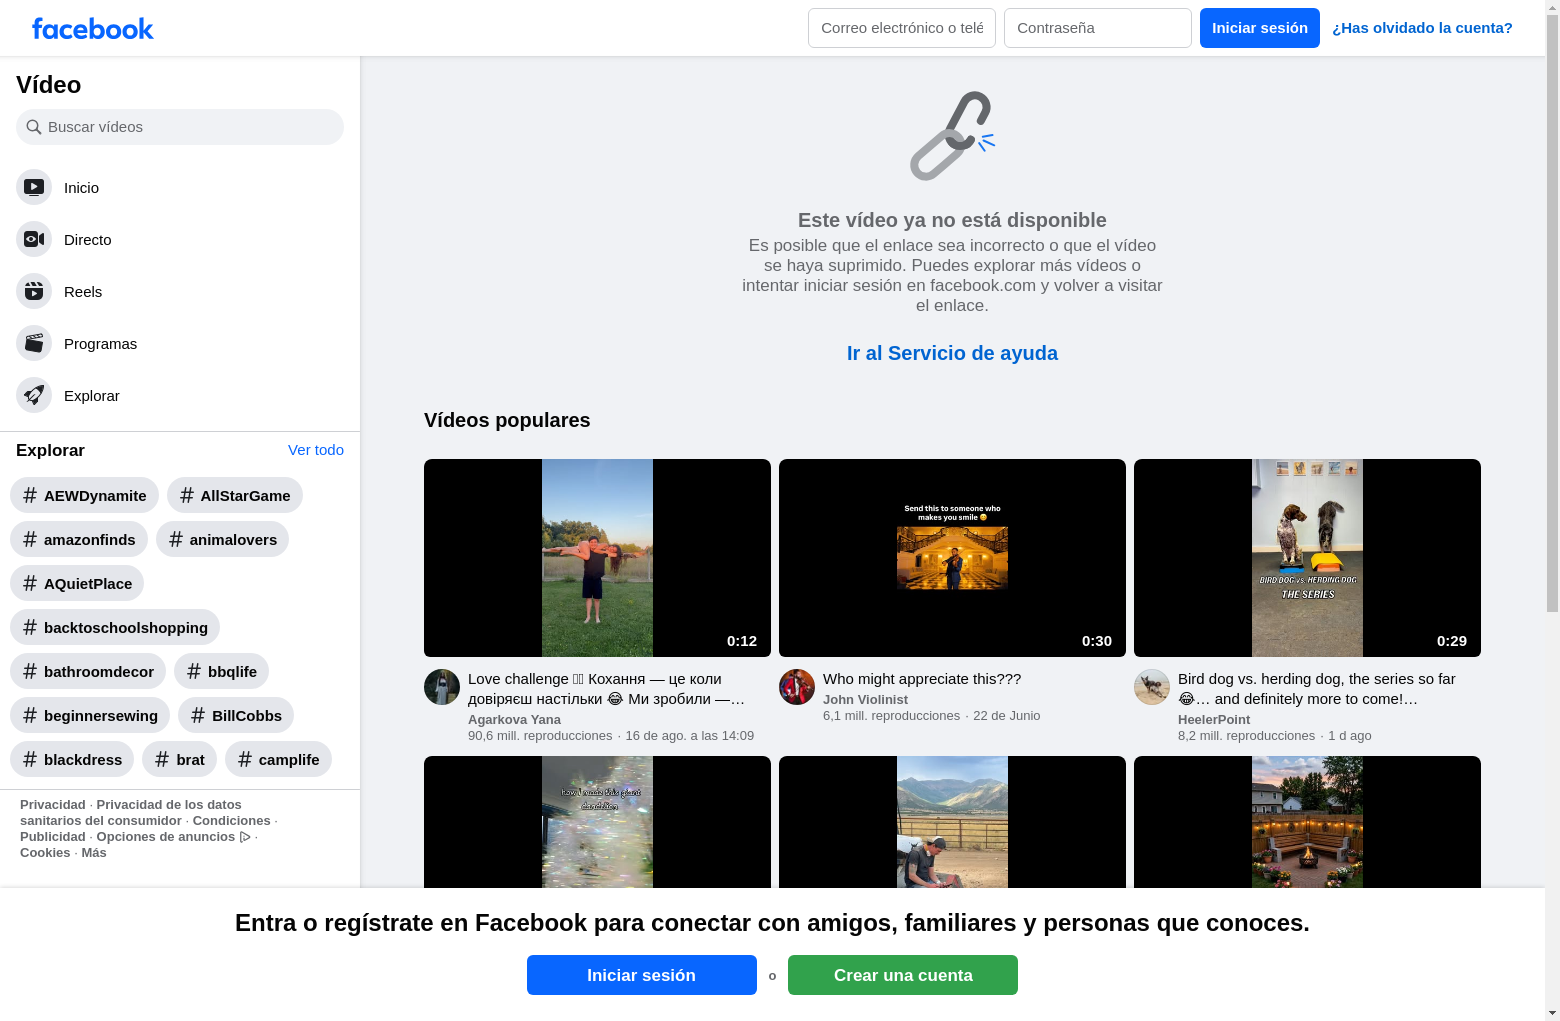The image size is (1560, 1021).
Task: Click the top Iniciar sesión button
Action: click(1260, 28)
